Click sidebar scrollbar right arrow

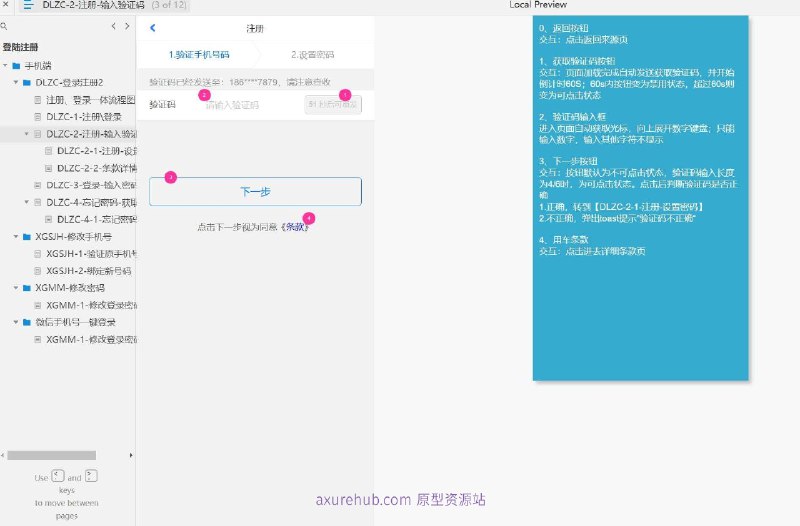coord(131,455)
